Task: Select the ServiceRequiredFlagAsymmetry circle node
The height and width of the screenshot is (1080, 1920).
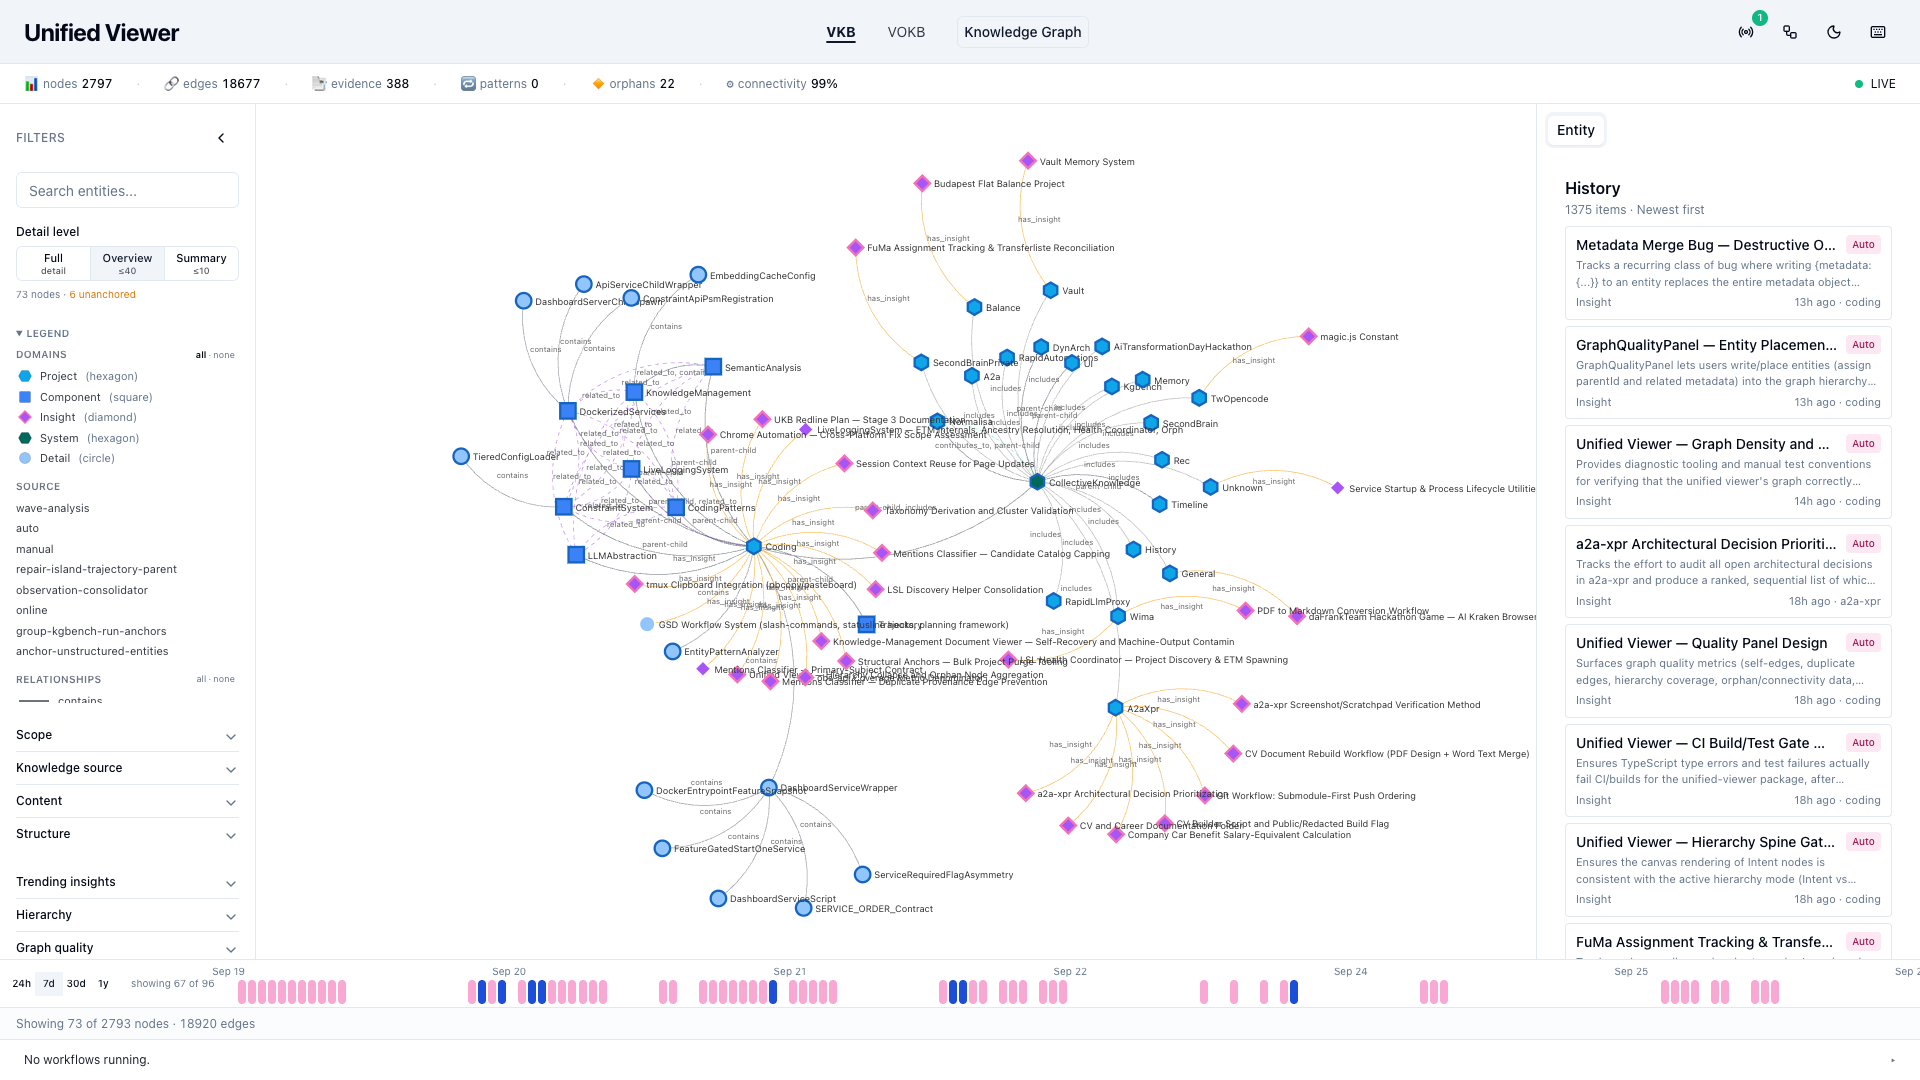Action: [x=862, y=874]
